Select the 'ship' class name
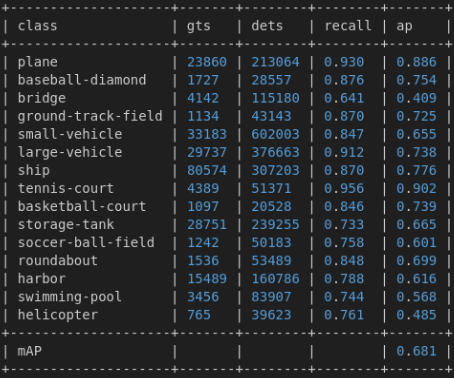 [x=34, y=171]
